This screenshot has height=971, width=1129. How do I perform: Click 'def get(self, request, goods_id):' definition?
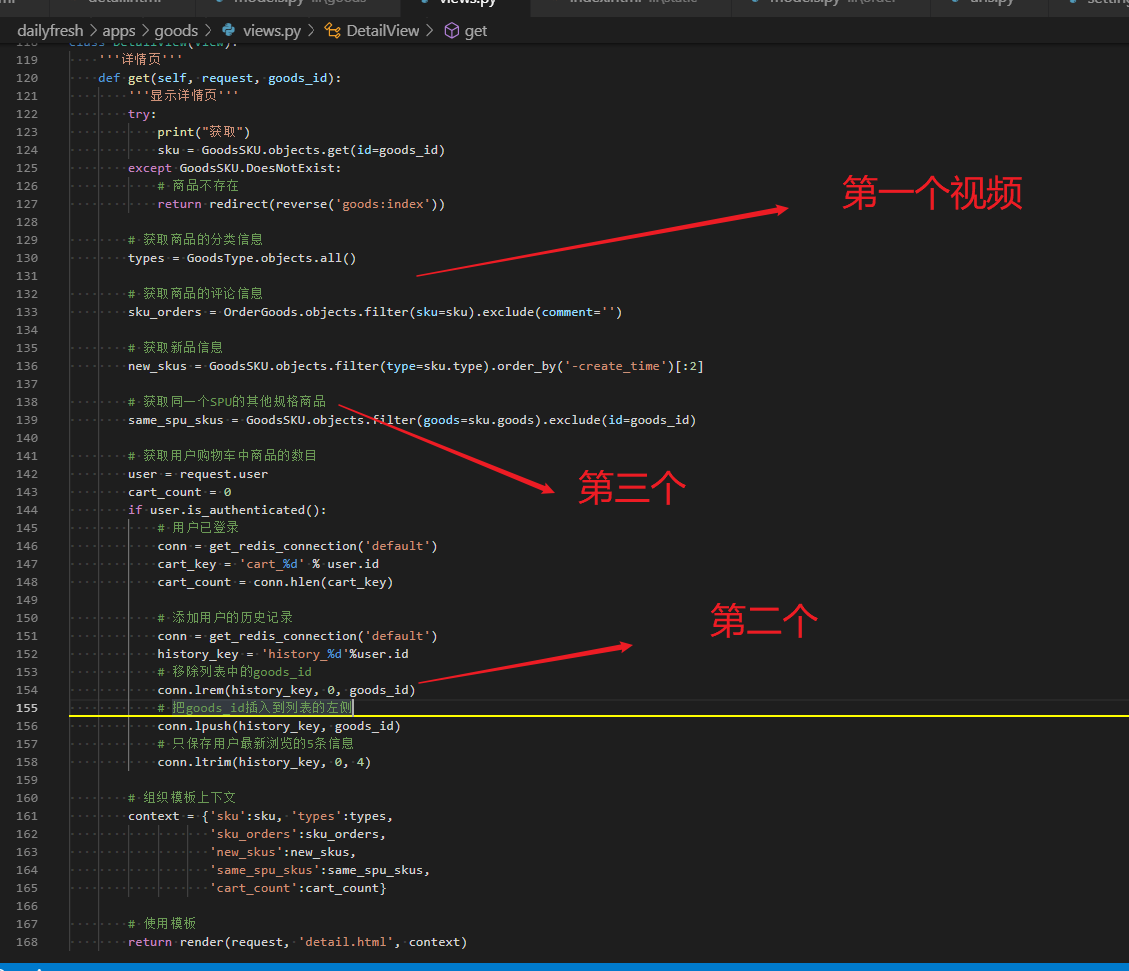(220, 78)
